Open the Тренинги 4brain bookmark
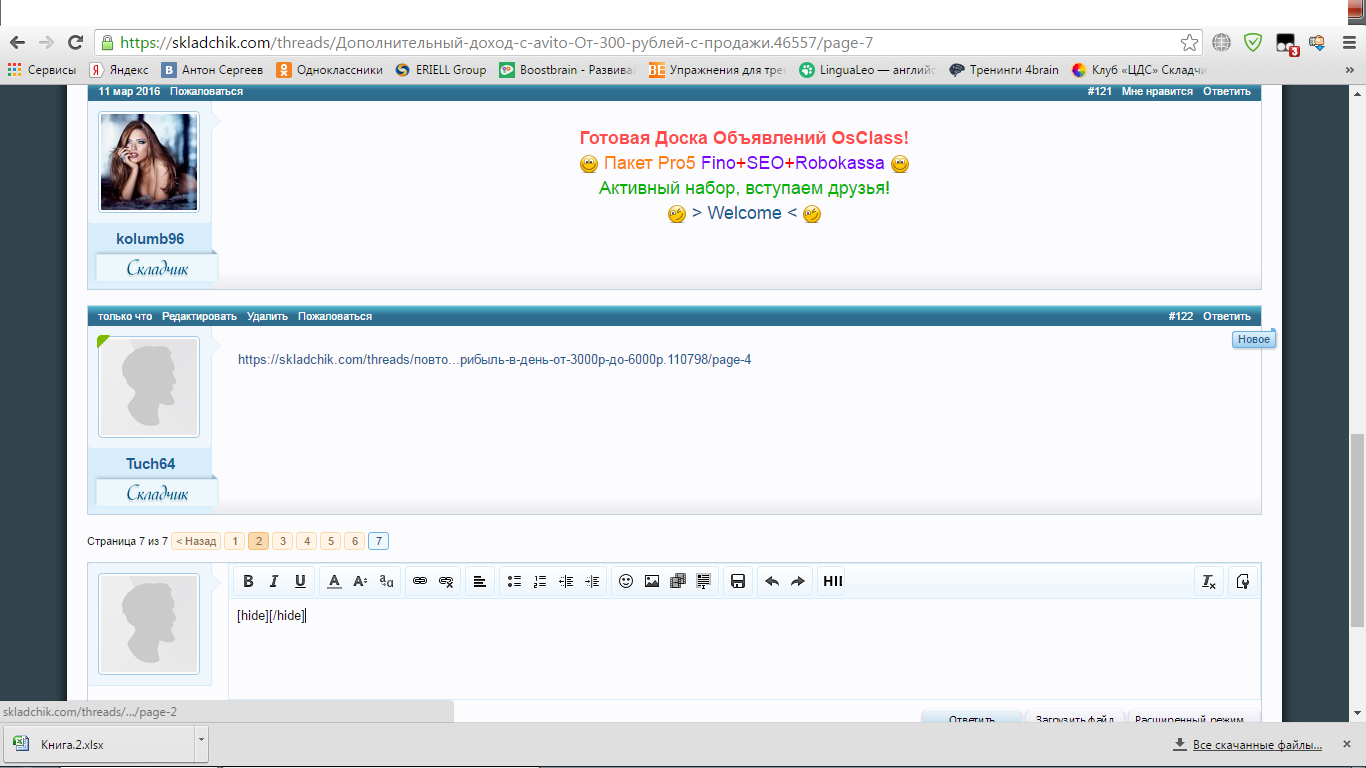 (1004, 70)
